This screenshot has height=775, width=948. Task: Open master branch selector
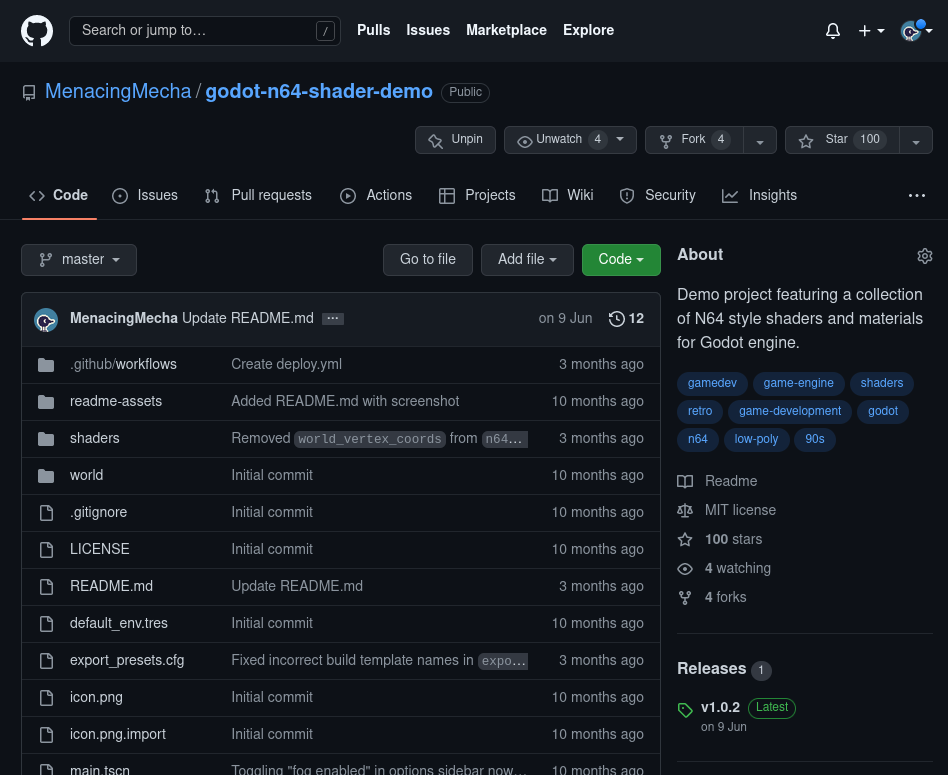(79, 260)
